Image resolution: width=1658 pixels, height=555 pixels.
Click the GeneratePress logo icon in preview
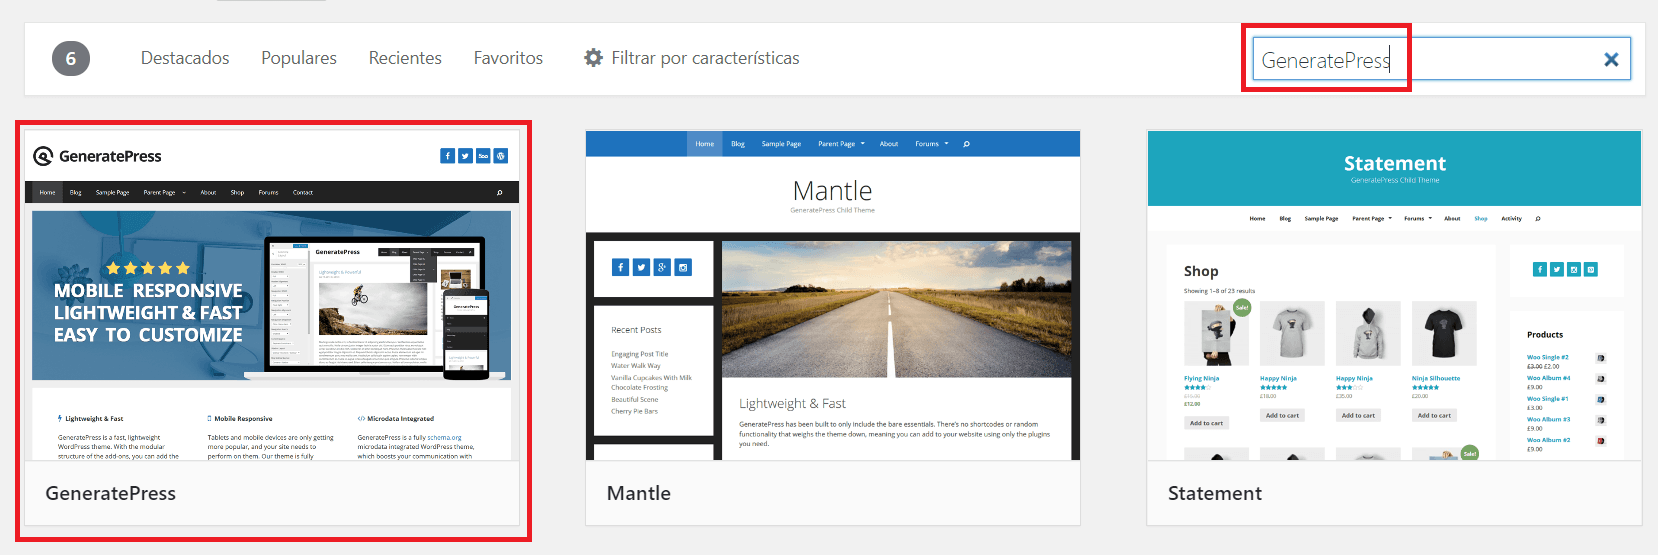(x=43, y=156)
